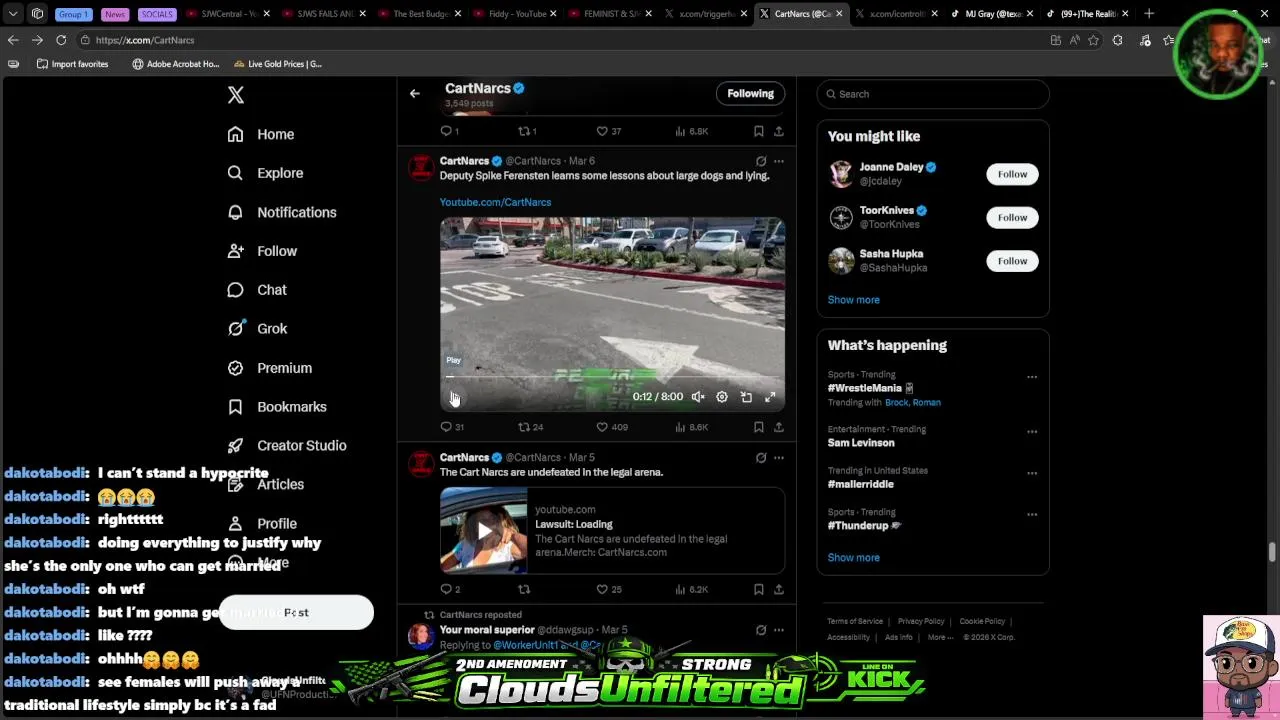The width and height of the screenshot is (1280, 720).
Task: Open Live Gold Prices bookmark
Action: tap(278, 64)
